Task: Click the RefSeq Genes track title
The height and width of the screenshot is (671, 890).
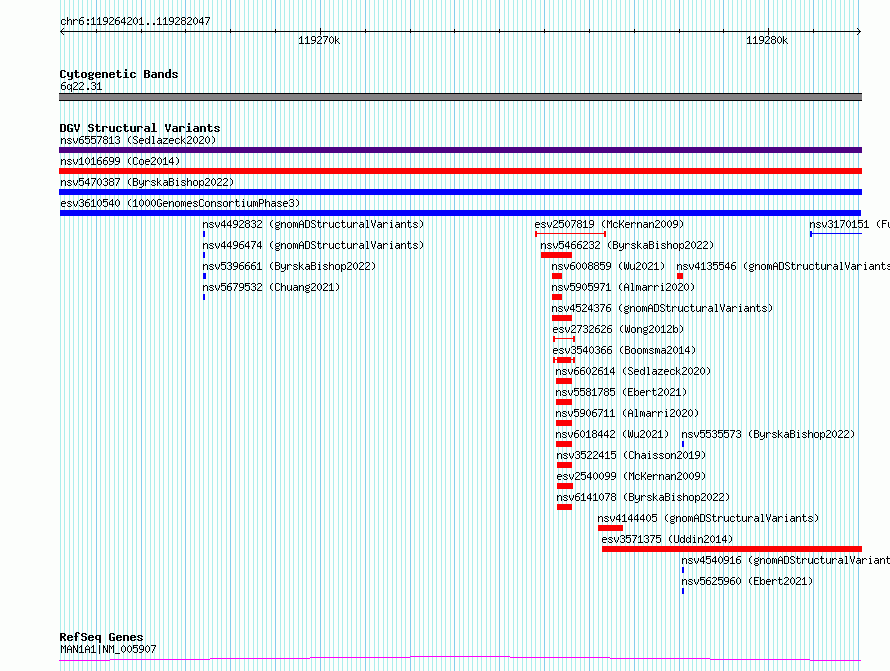Action: (101, 637)
